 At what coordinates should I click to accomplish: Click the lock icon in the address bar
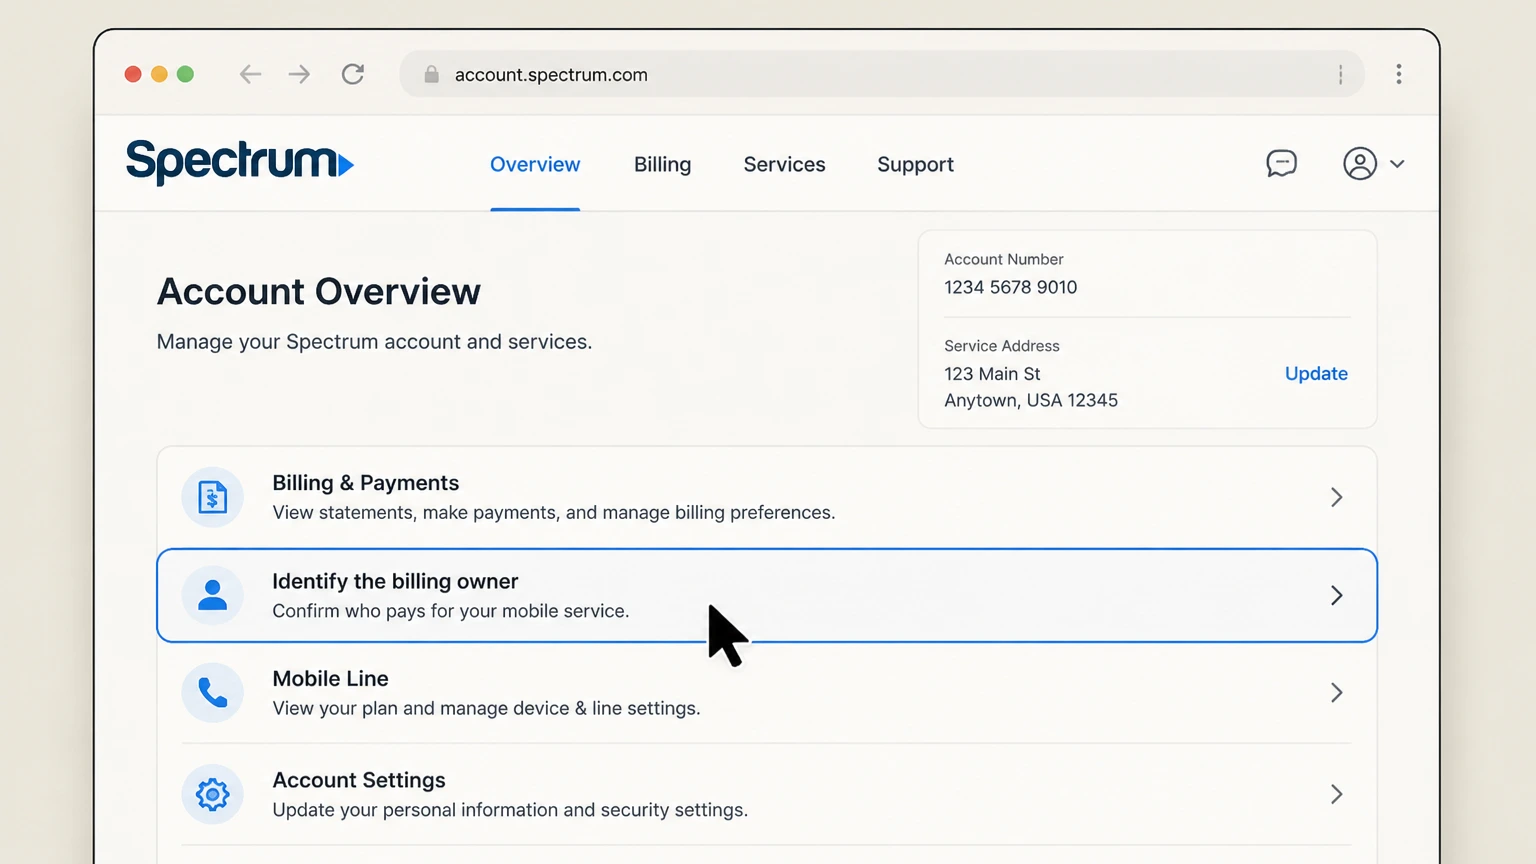coord(431,74)
